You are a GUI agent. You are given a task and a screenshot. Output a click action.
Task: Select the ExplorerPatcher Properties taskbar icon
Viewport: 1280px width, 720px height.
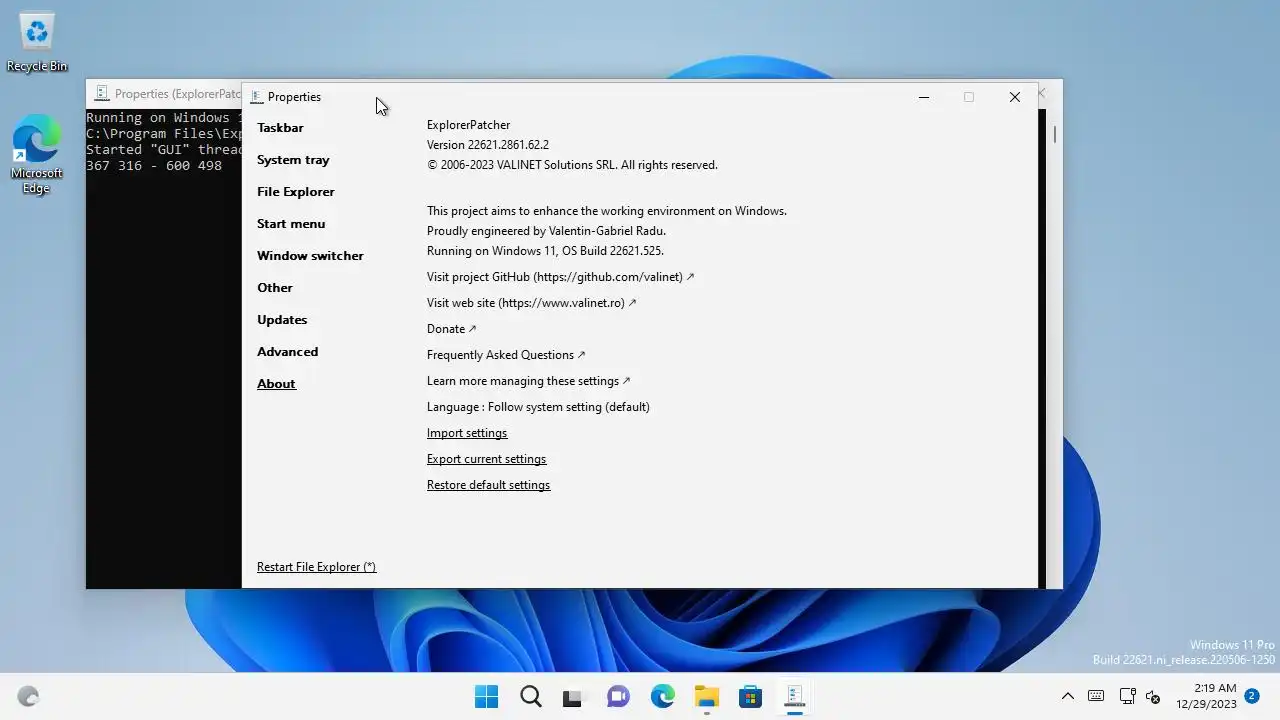tap(795, 697)
